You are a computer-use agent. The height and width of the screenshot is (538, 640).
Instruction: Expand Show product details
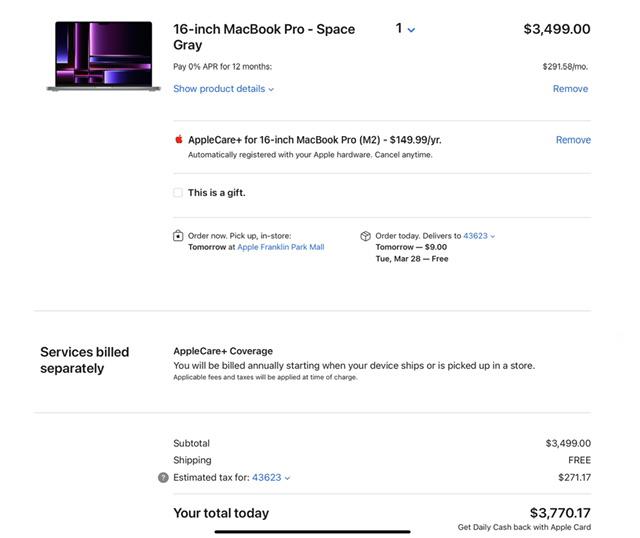click(223, 89)
